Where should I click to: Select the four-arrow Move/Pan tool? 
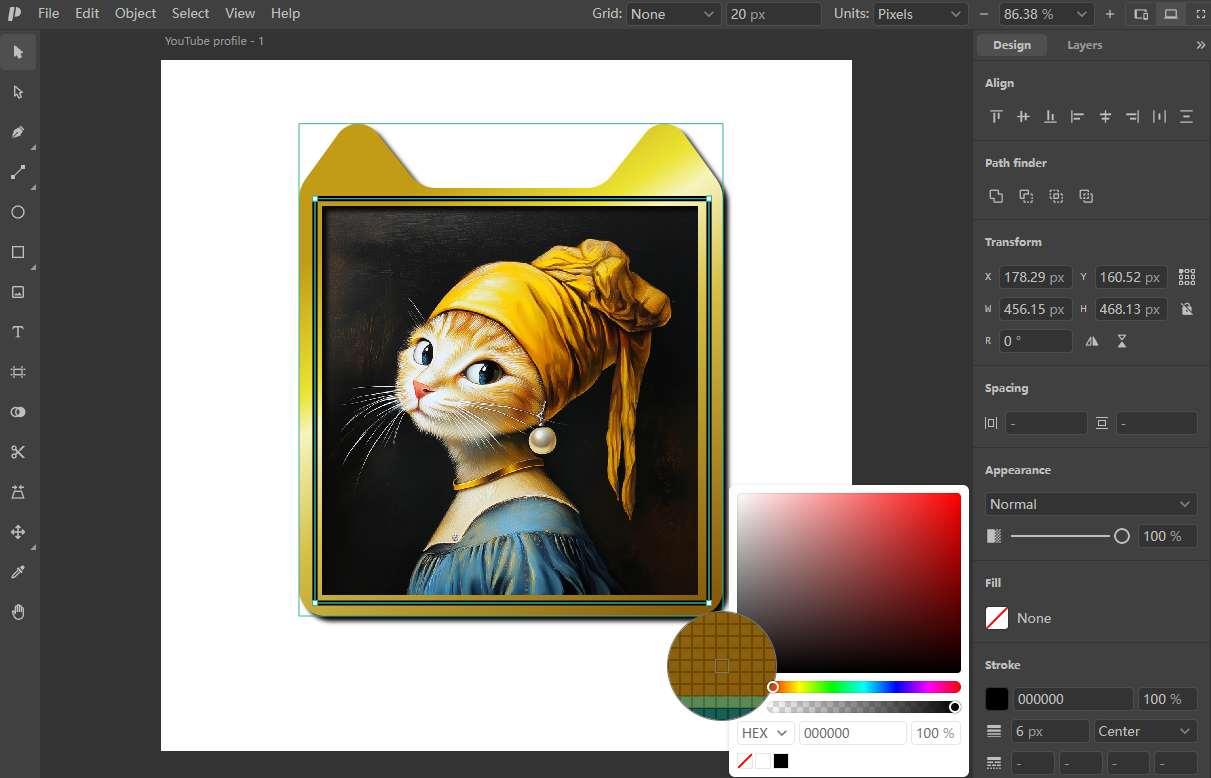click(x=18, y=532)
